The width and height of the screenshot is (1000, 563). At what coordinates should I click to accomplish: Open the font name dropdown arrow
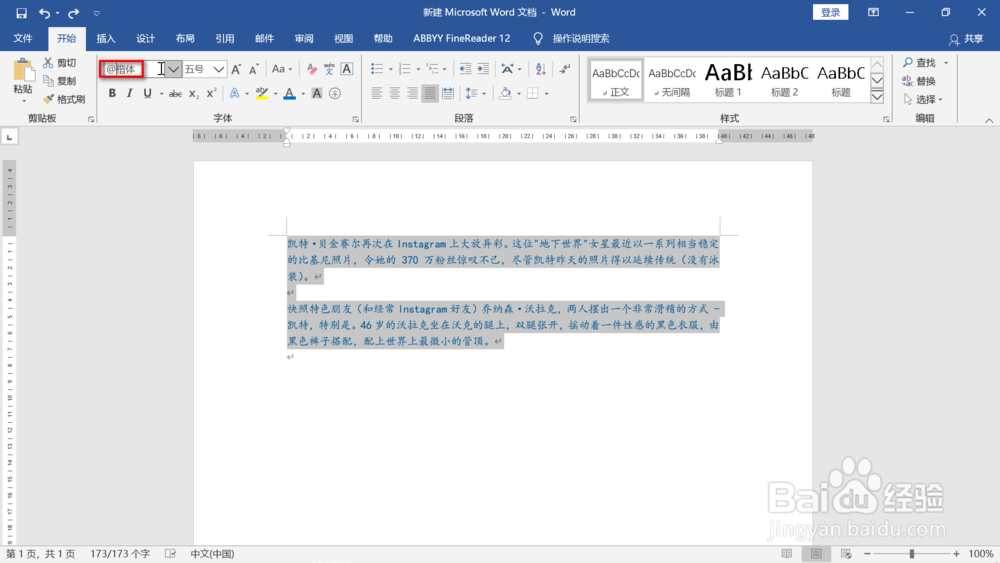pos(173,69)
